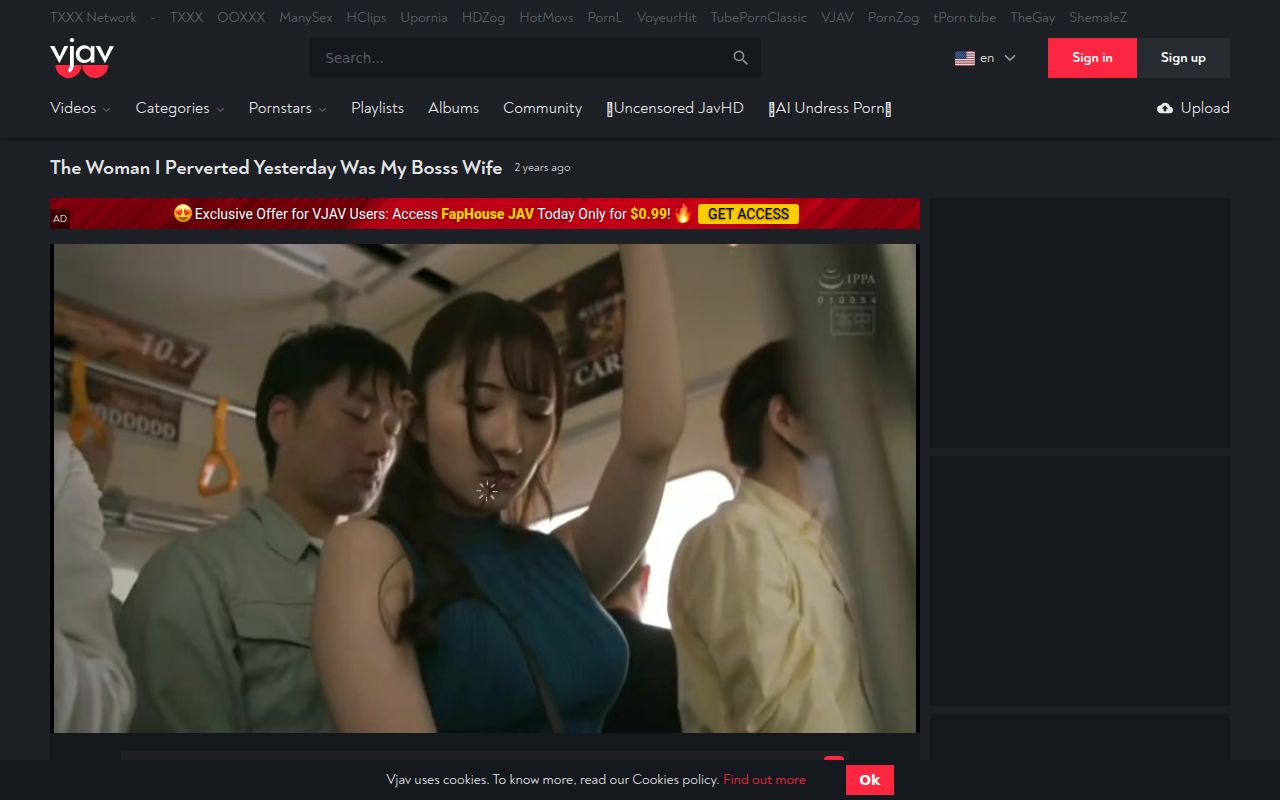Open the Find out more link
This screenshot has width=1280, height=800.
[x=764, y=779]
